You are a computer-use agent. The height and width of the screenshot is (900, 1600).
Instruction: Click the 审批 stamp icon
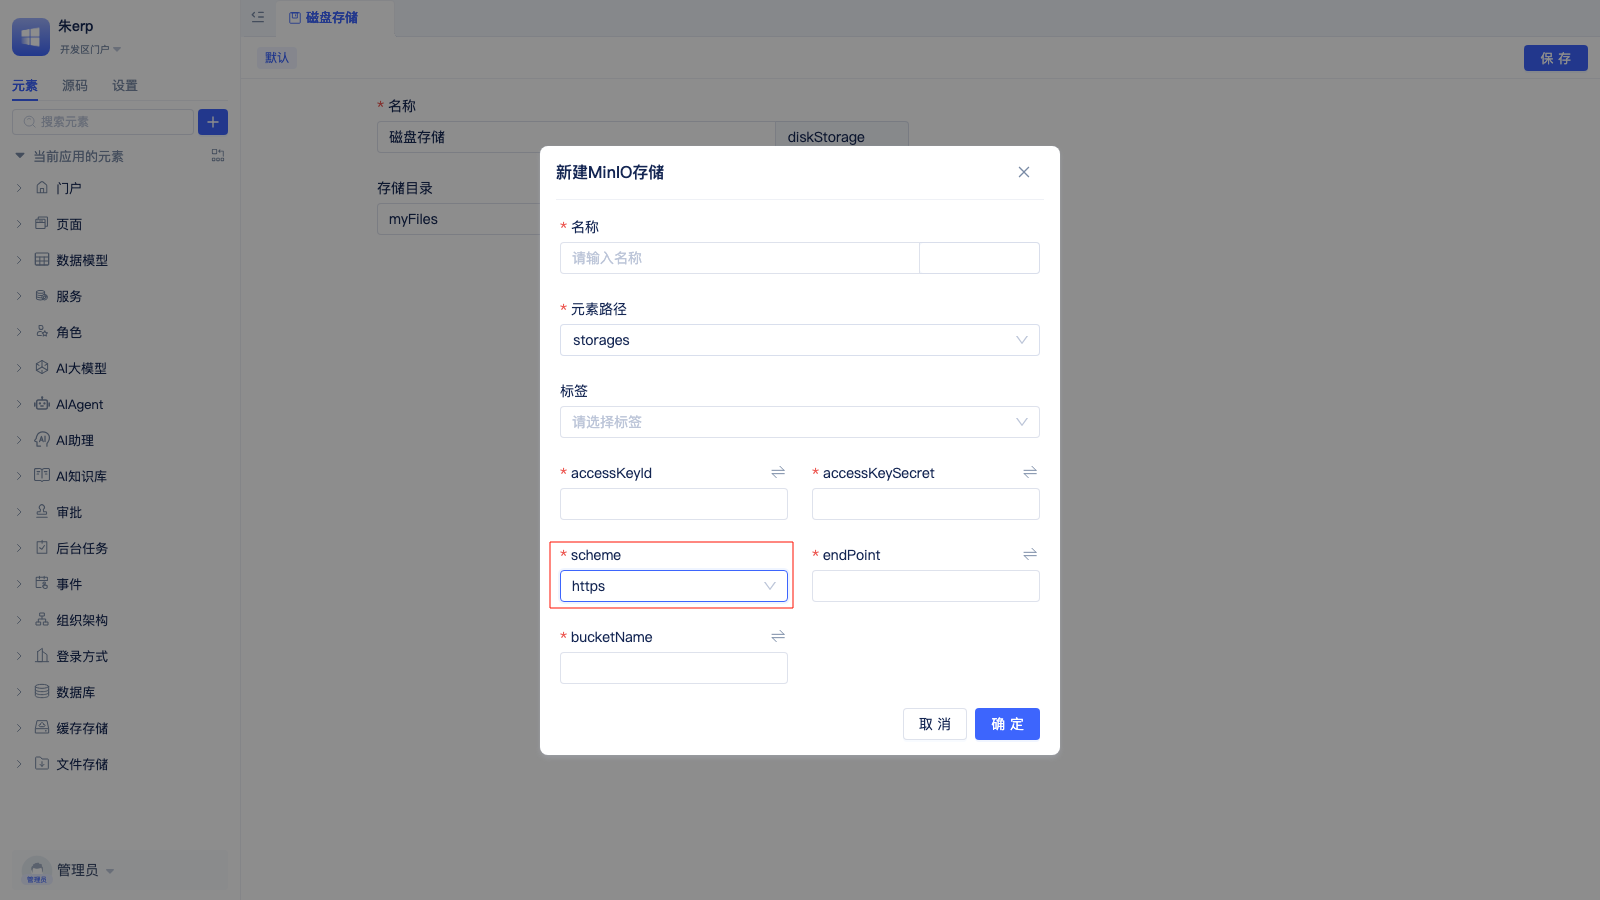42,511
